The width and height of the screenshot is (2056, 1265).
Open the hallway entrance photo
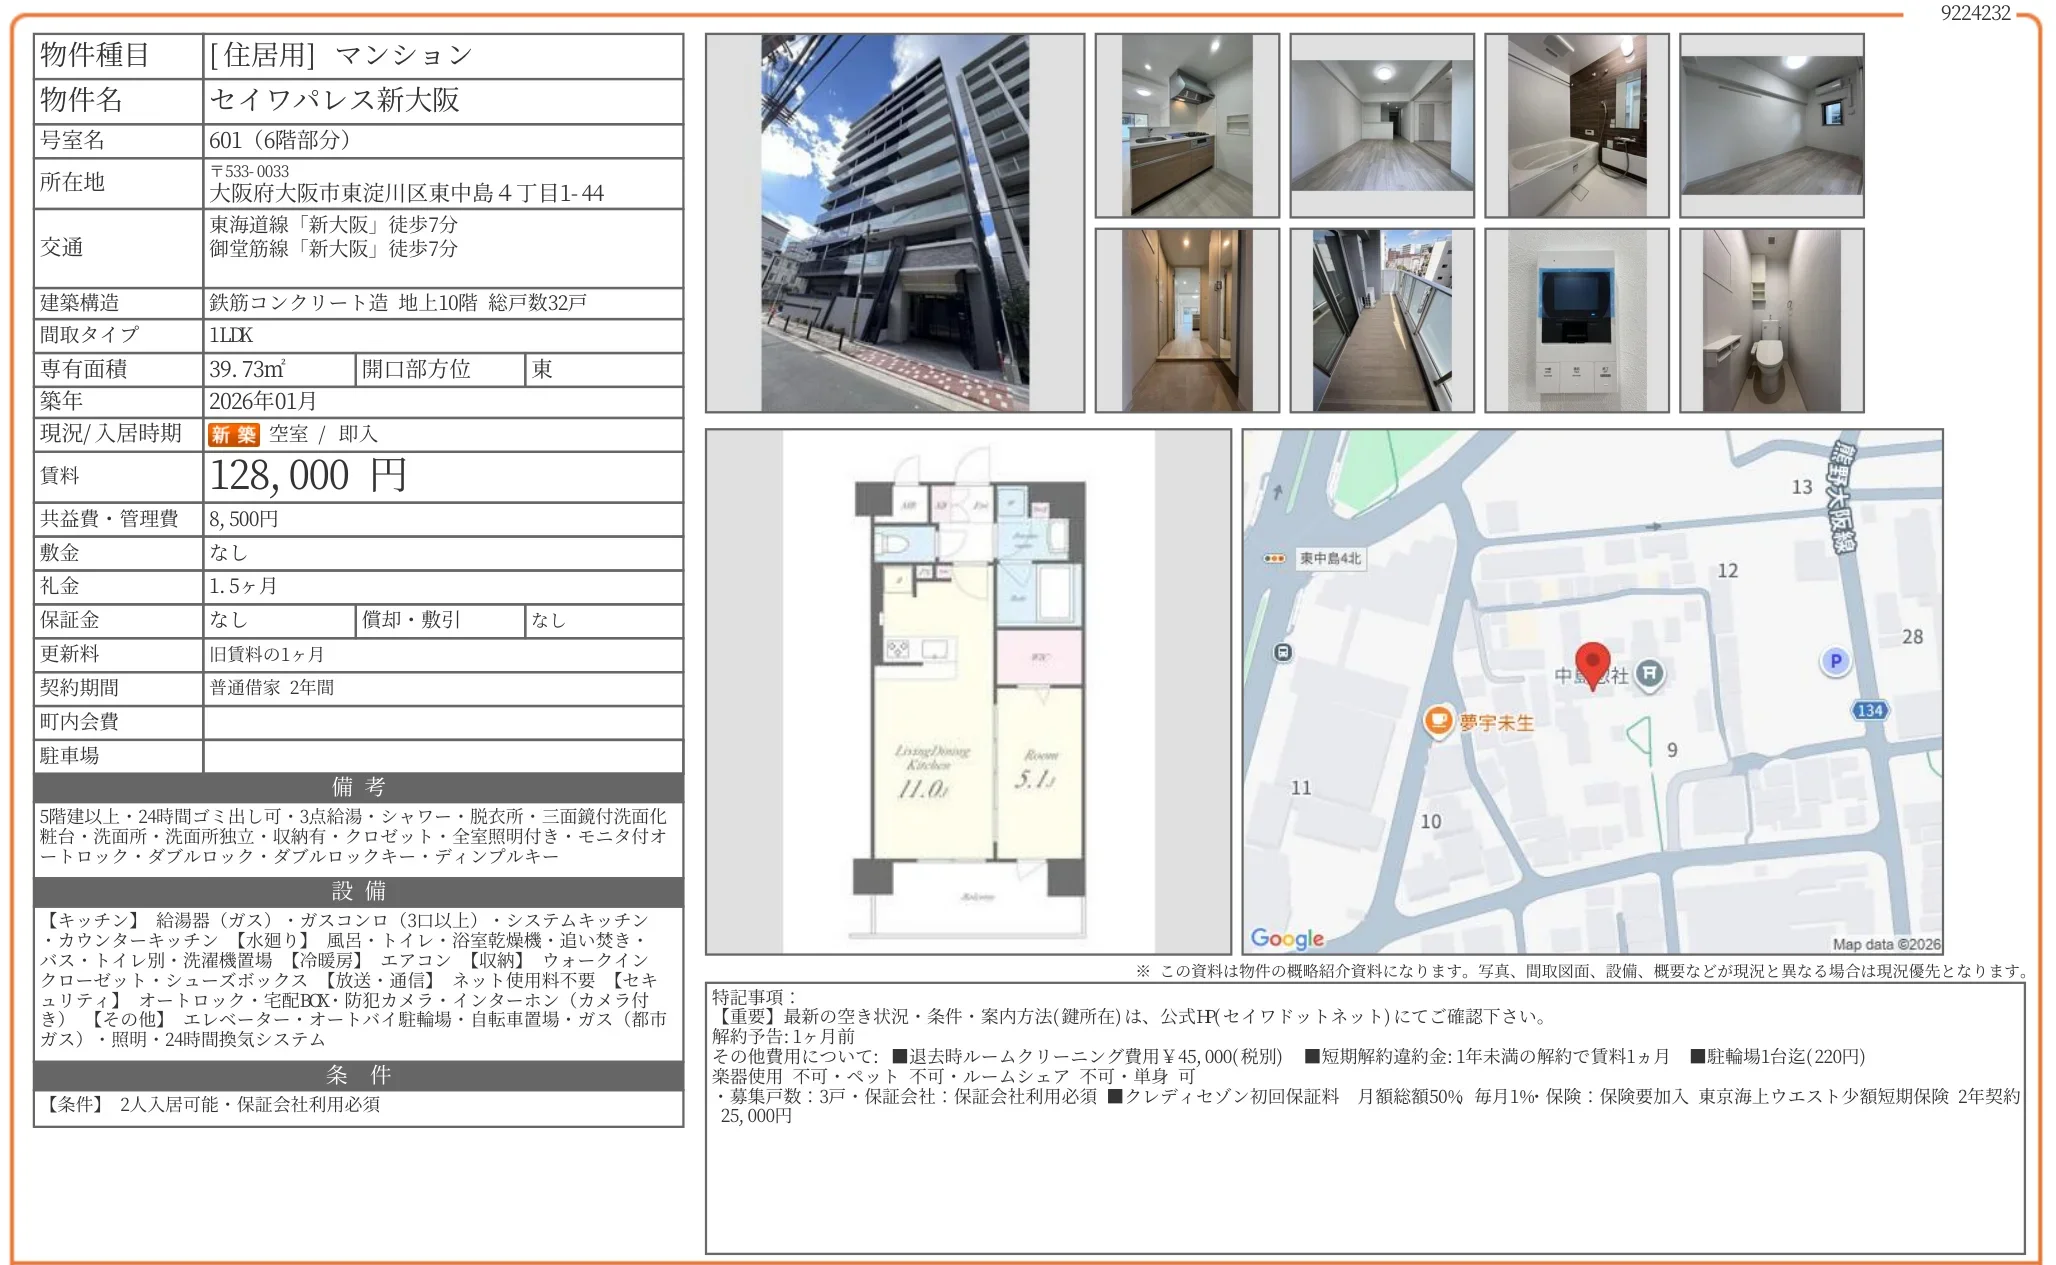click(1187, 320)
